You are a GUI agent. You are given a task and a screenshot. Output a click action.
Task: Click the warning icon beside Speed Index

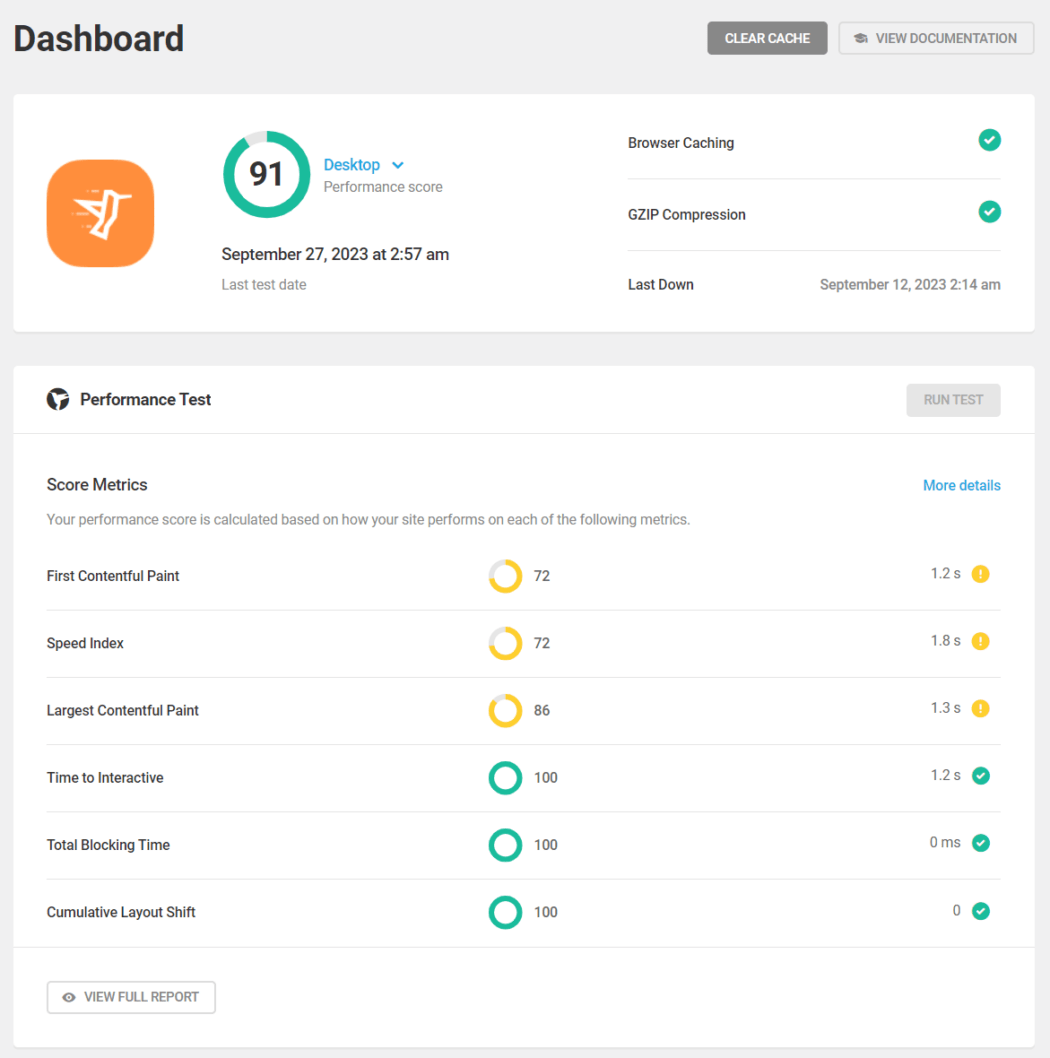coord(980,640)
